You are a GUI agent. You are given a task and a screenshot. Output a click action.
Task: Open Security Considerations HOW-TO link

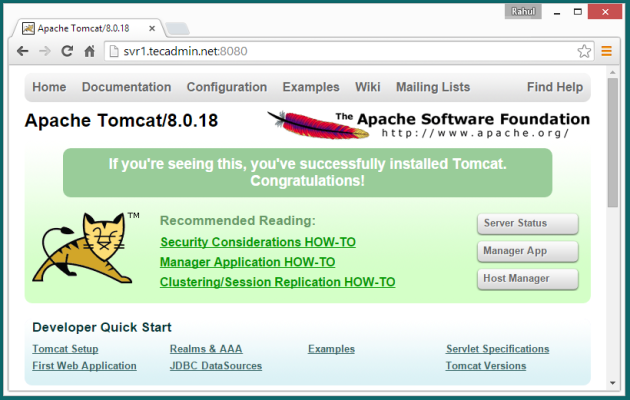pyautogui.click(x=257, y=242)
